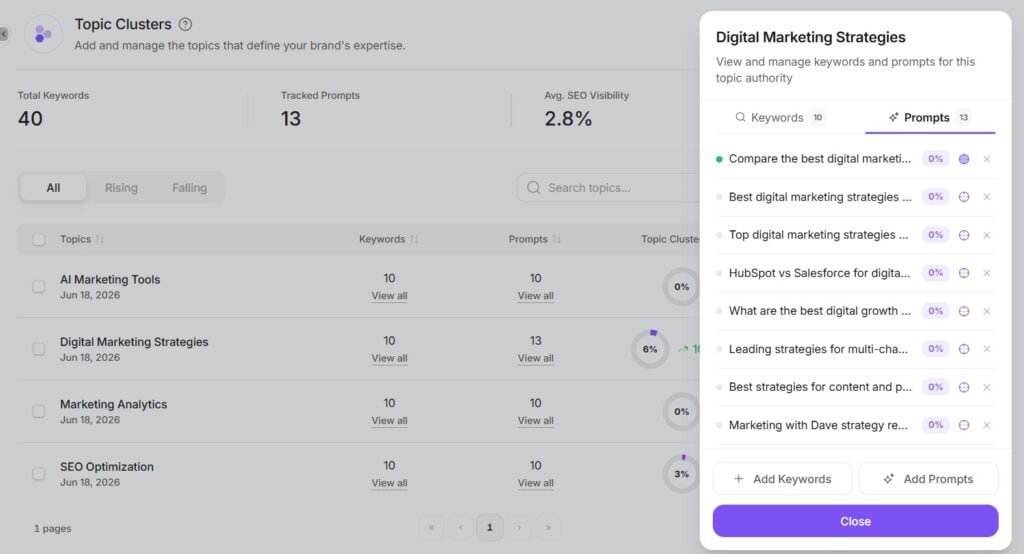
Task: Open View all keywords for AI Marketing Tools
Action: 389,296
